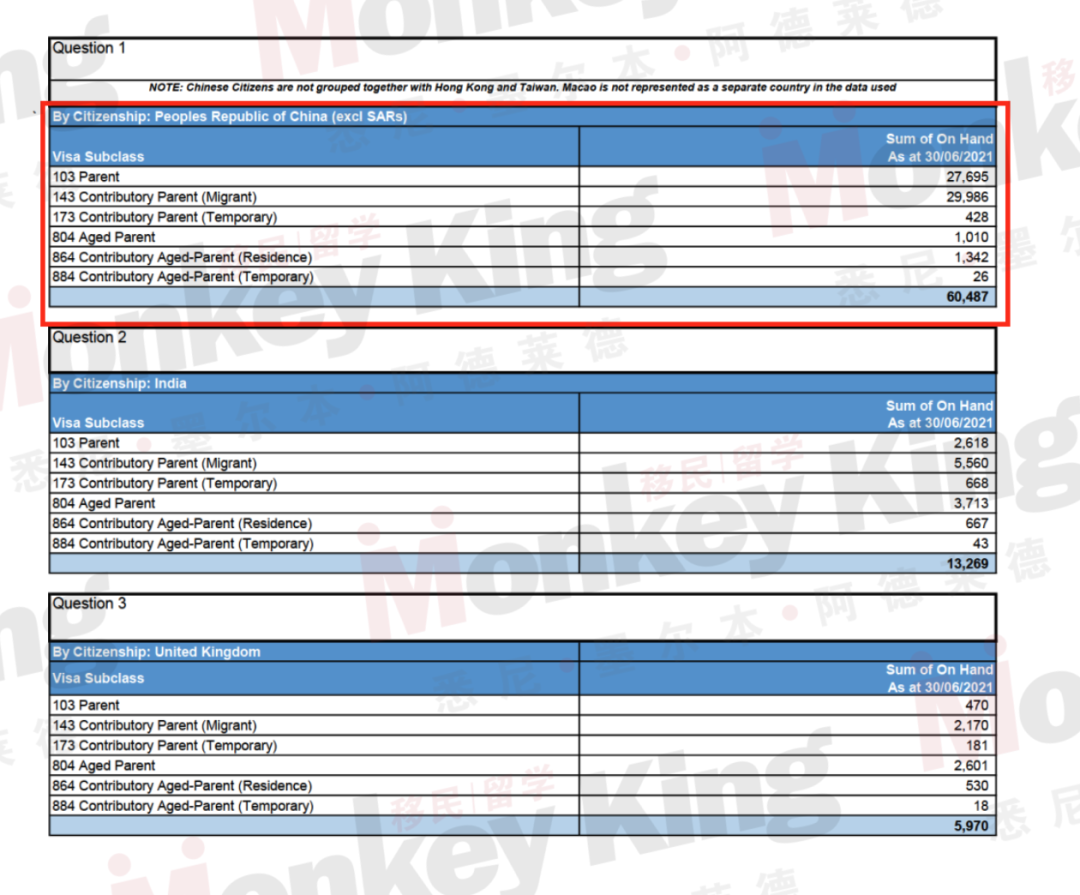Click the value 26

981,277
